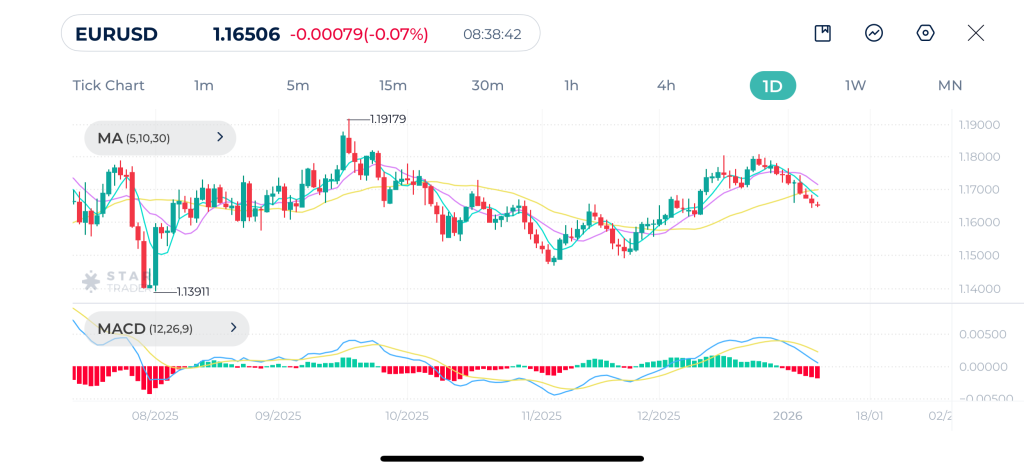This screenshot has width=1024, height=471.
Task: Select the 1m timeframe
Action: [x=204, y=86]
